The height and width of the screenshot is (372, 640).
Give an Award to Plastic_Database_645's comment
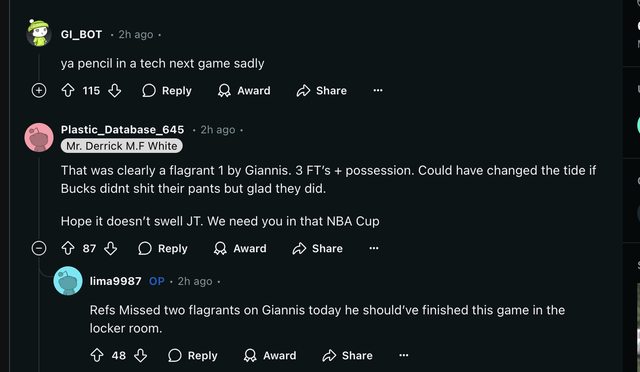(x=240, y=248)
